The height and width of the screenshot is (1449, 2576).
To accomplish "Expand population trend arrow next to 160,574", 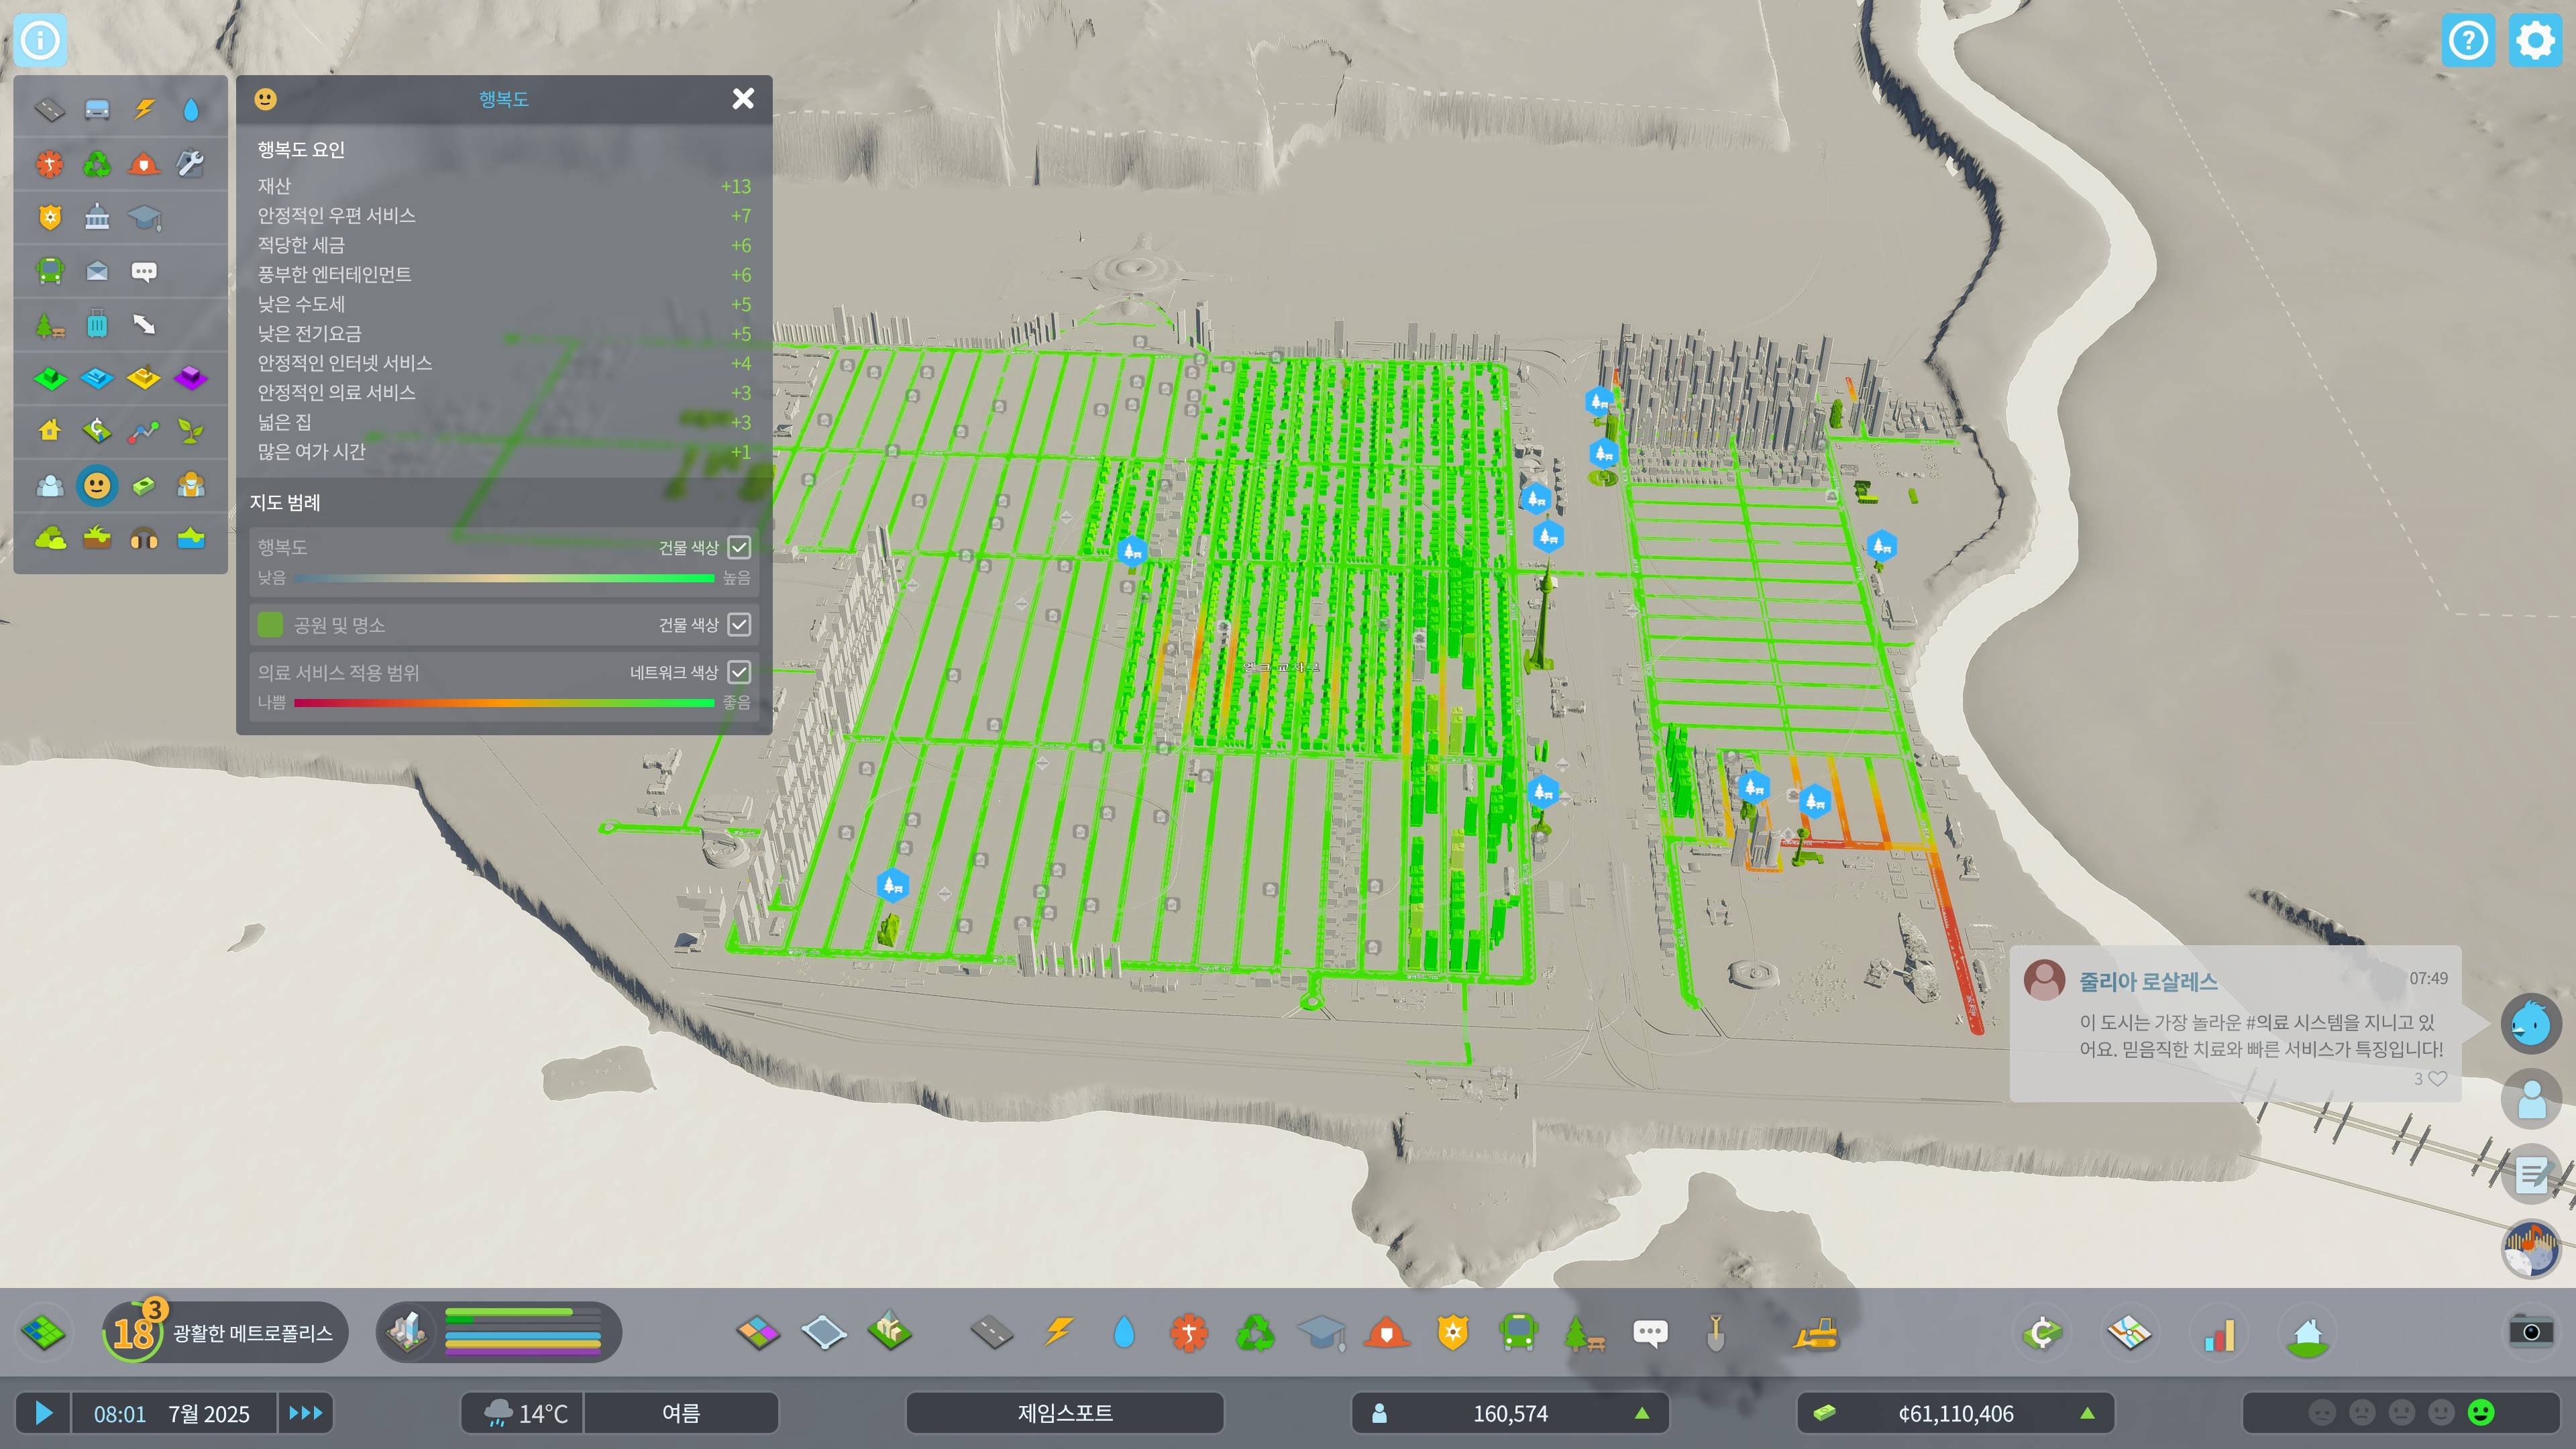I will tap(1641, 1413).
